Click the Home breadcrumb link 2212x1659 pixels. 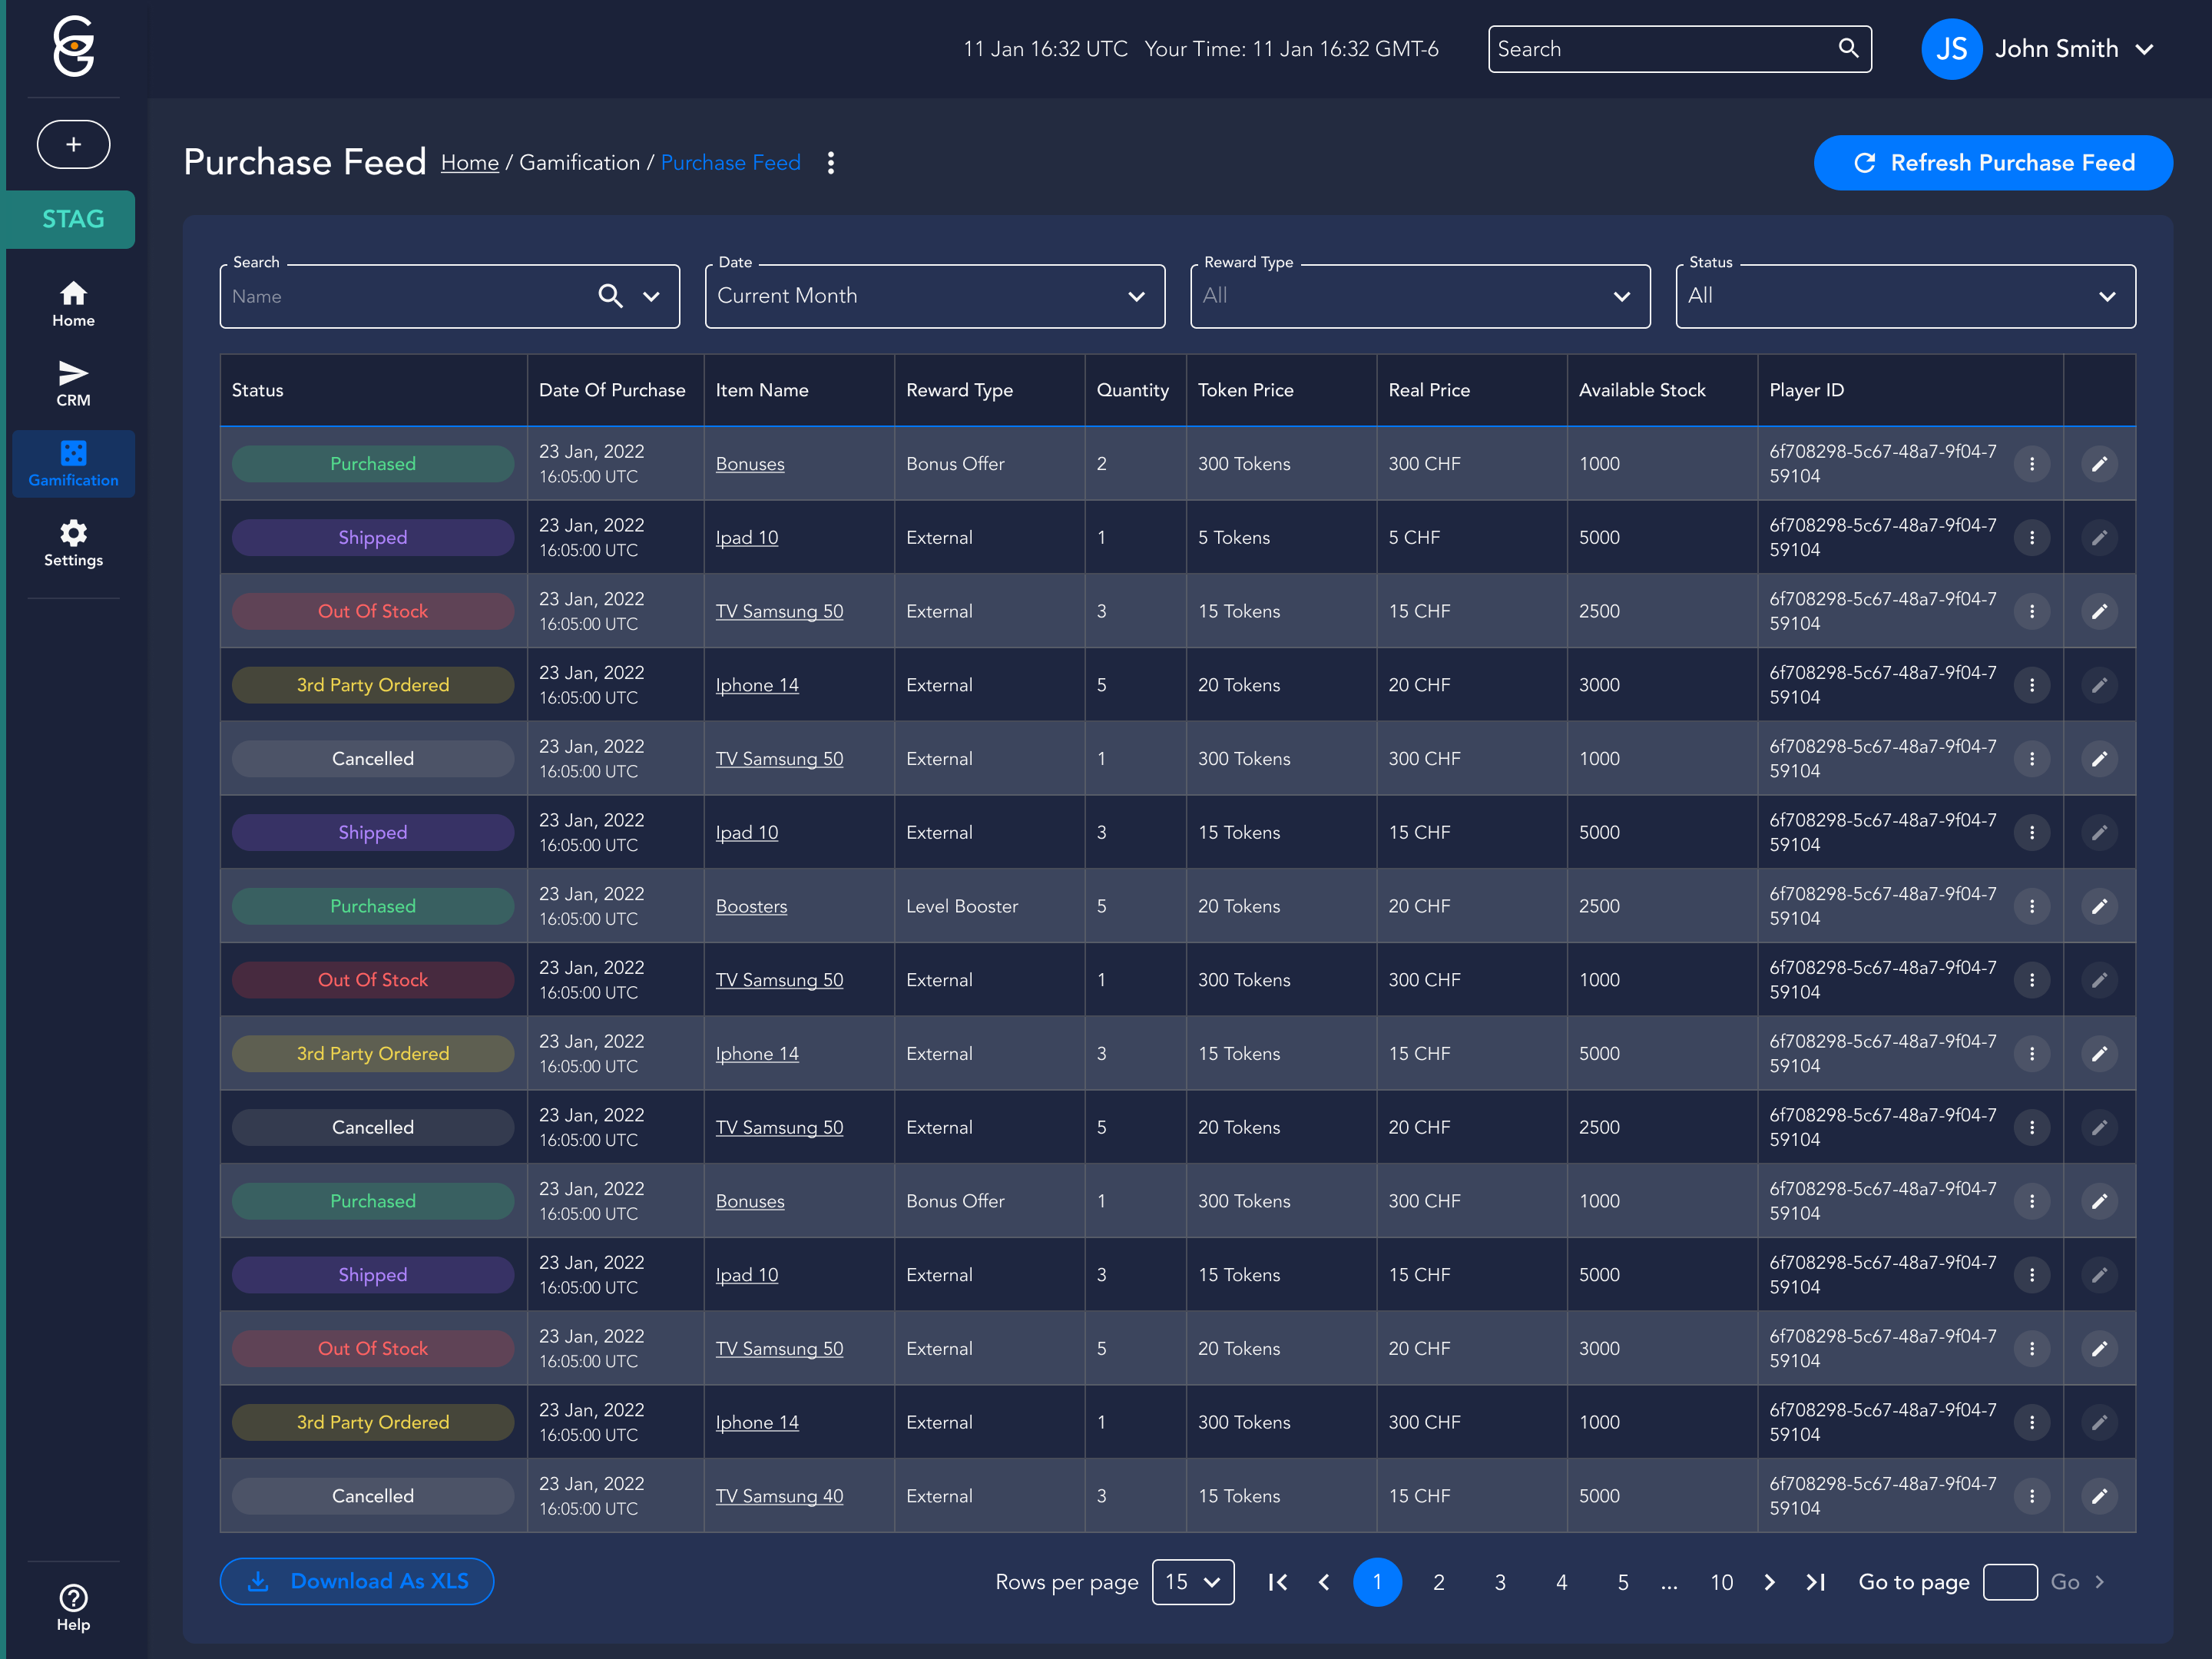pos(469,163)
